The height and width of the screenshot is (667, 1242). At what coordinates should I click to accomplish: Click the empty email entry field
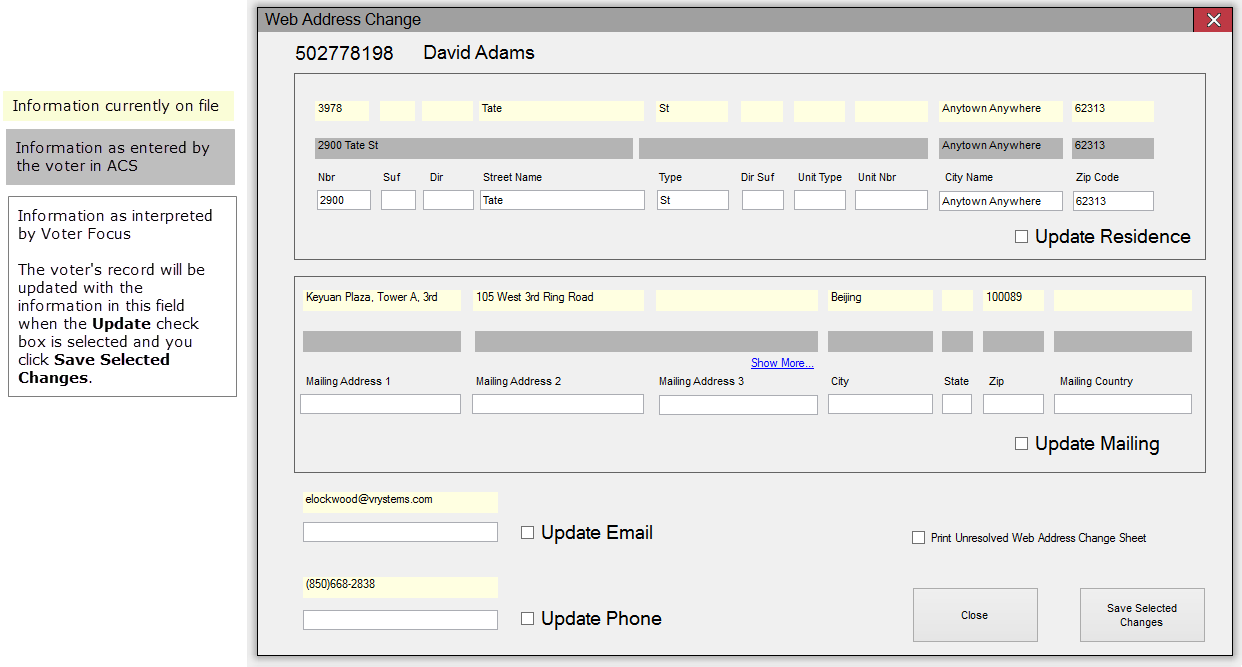[400, 532]
